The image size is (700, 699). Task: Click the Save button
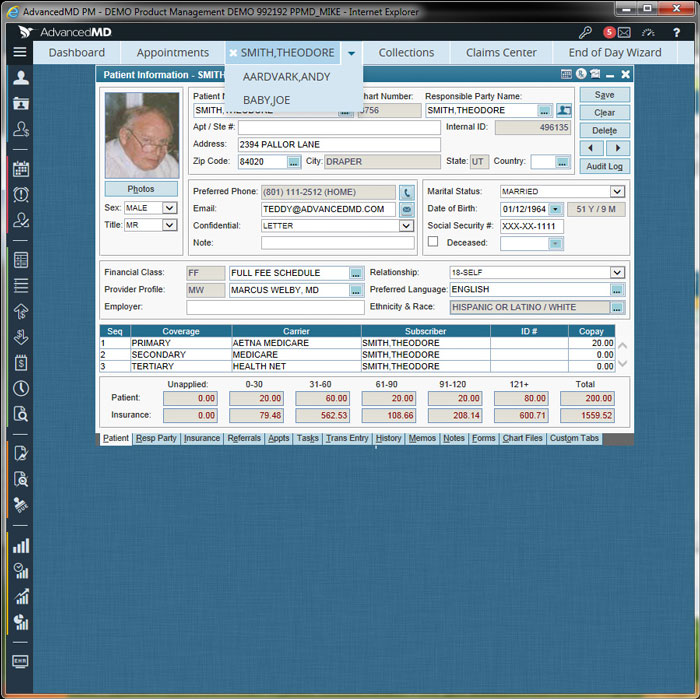604,94
